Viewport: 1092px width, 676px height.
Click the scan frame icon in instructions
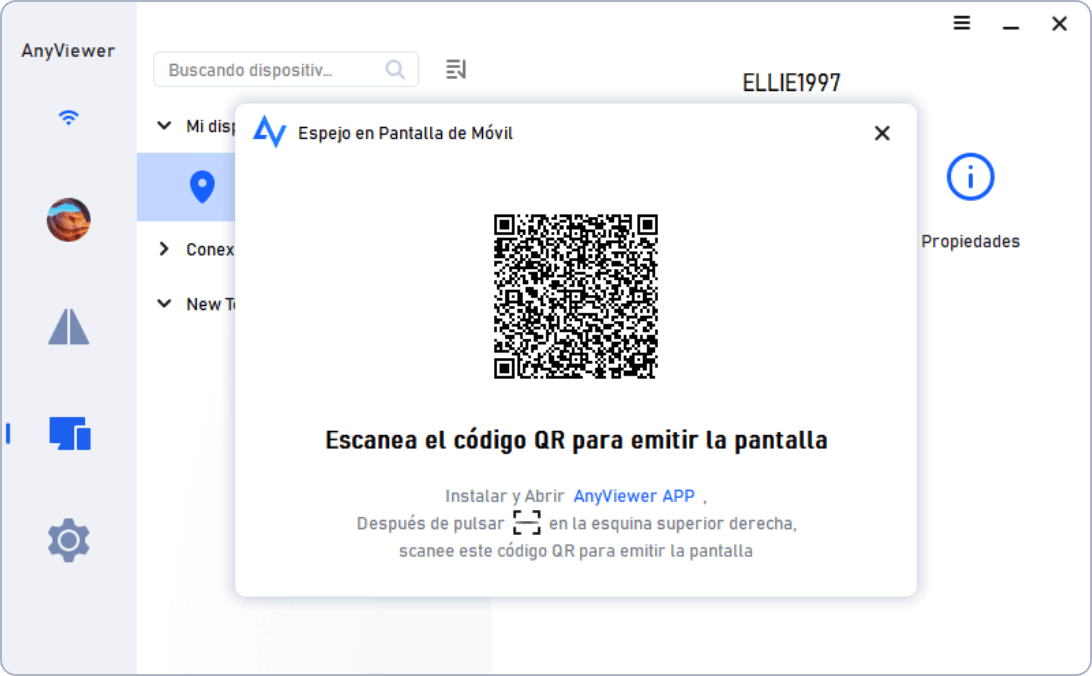pyautogui.click(x=526, y=523)
